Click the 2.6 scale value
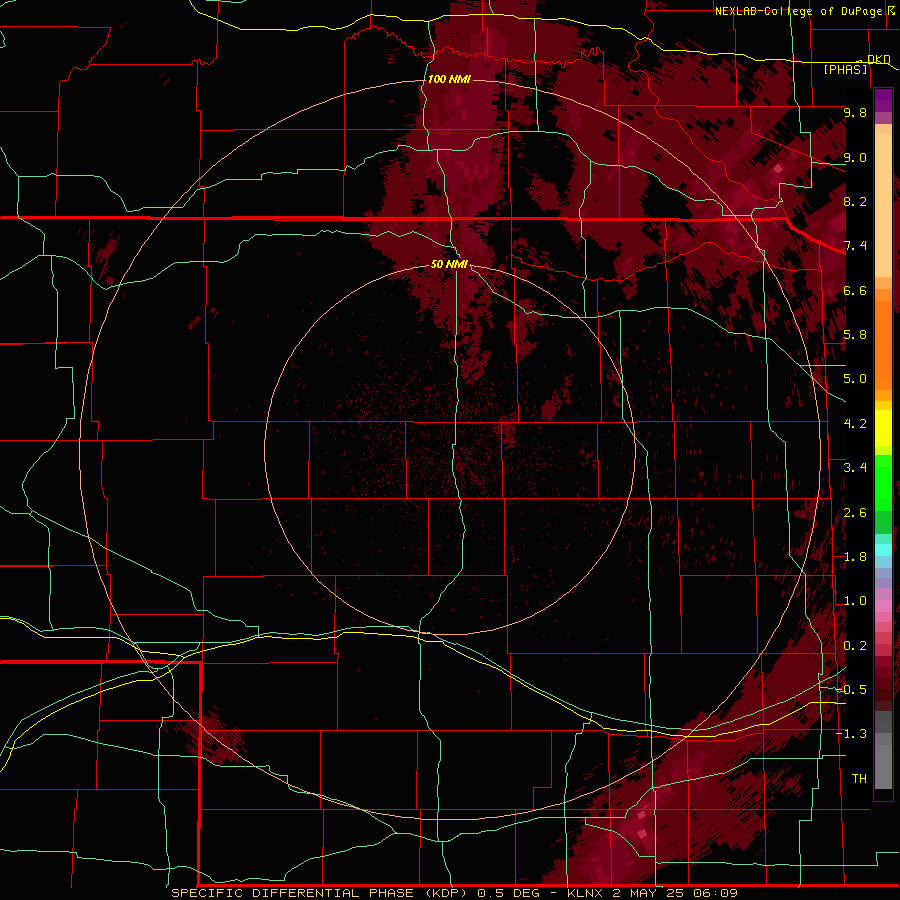Viewport: 900px width, 900px height. pyautogui.click(x=855, y=513)
